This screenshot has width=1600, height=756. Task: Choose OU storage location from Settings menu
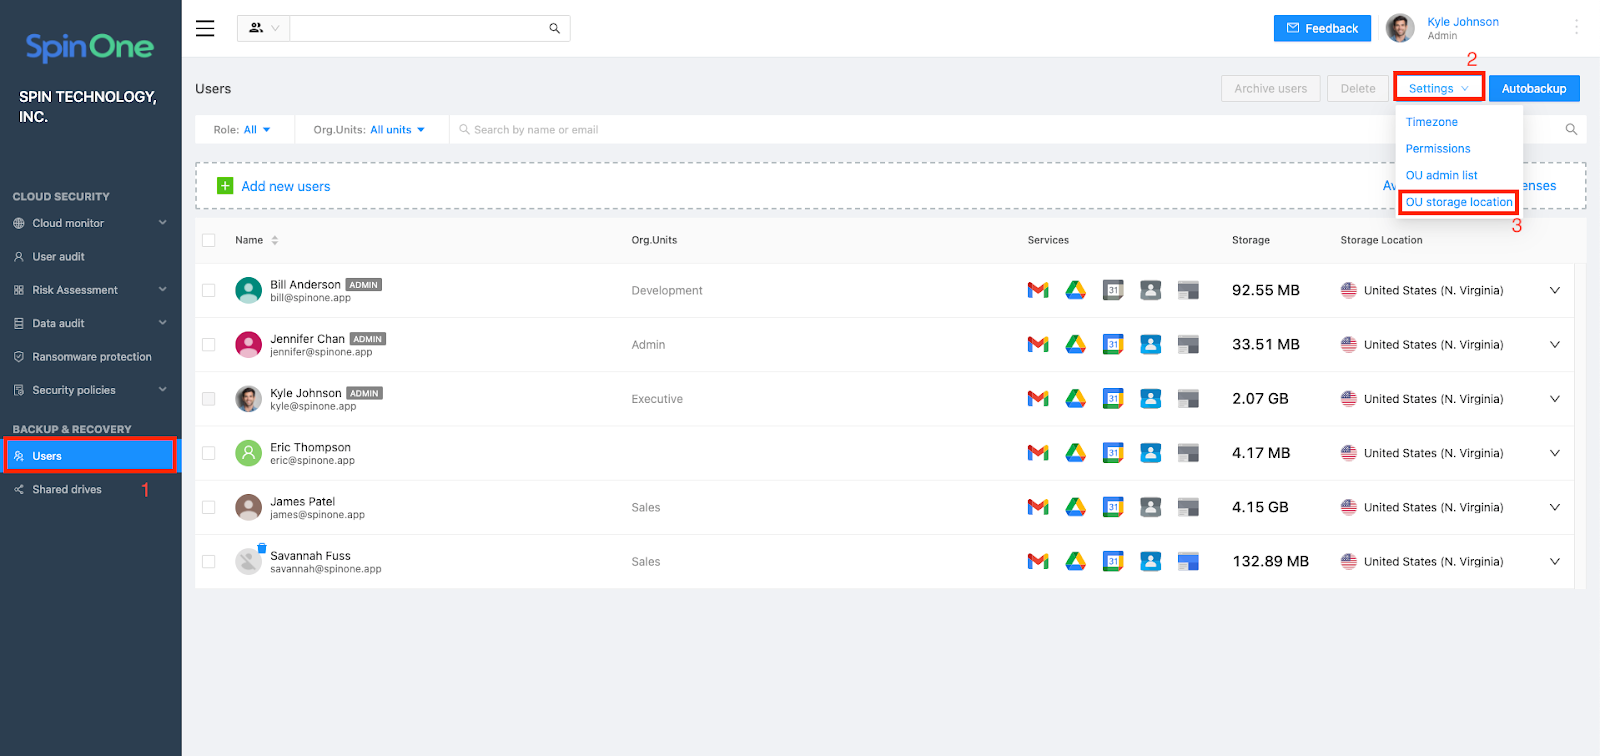1458,202
